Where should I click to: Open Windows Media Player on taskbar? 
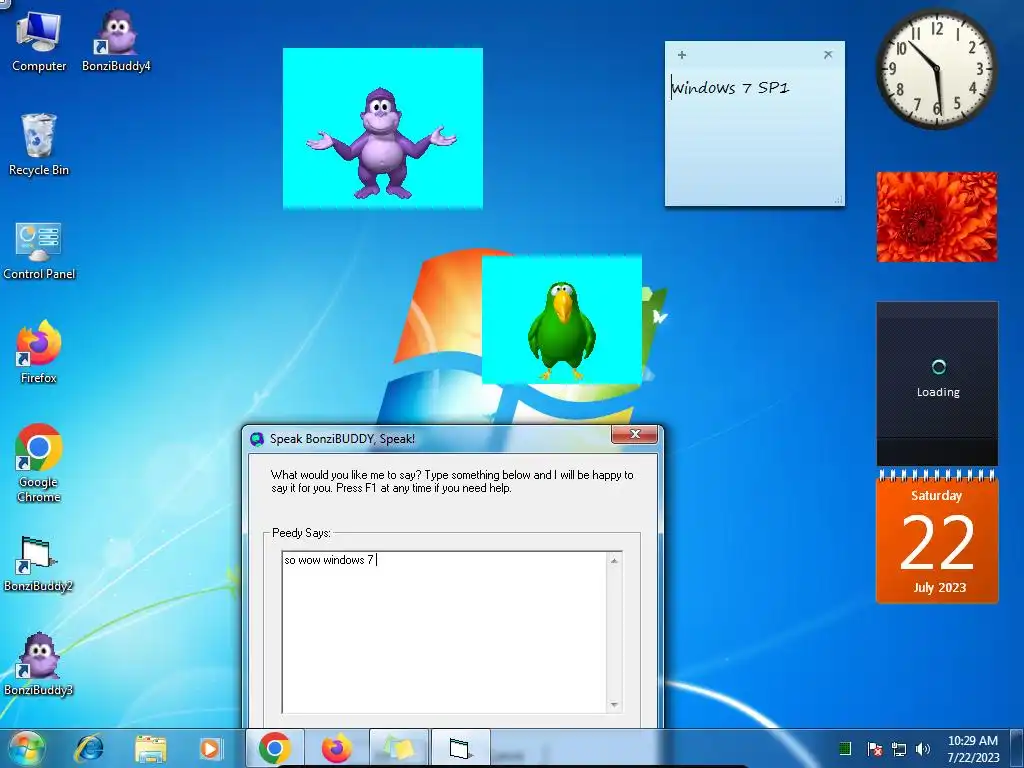coord(210,748)
